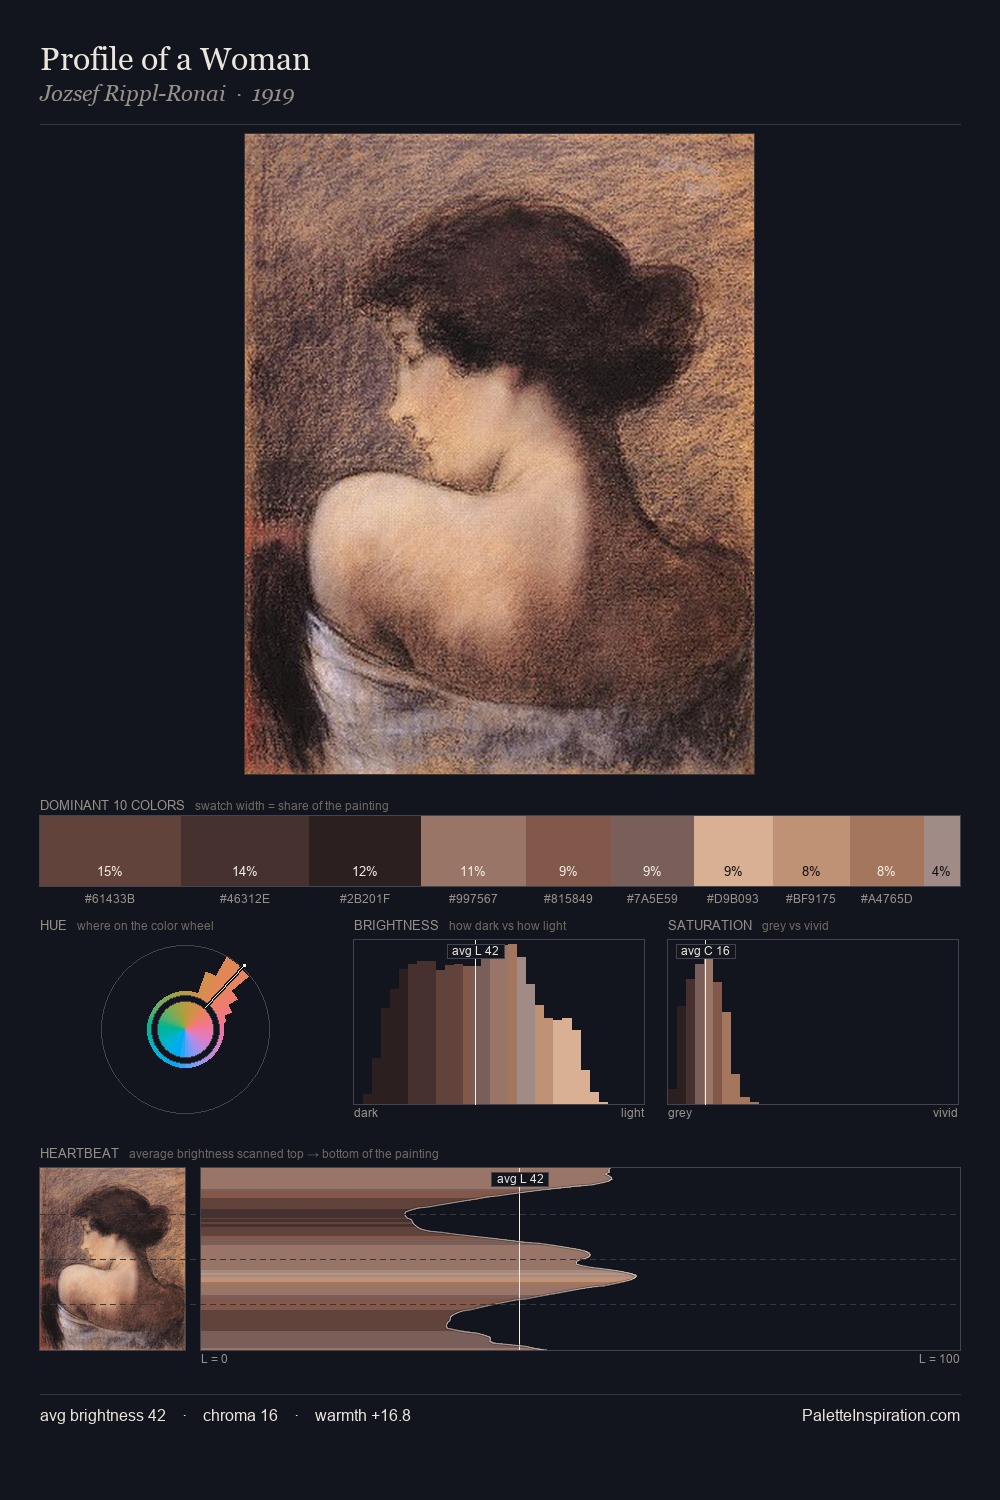Click the 'DOMINANT 10 COLORS' heading
The height and width of the screenshot is (1500, 1000).
112,805
